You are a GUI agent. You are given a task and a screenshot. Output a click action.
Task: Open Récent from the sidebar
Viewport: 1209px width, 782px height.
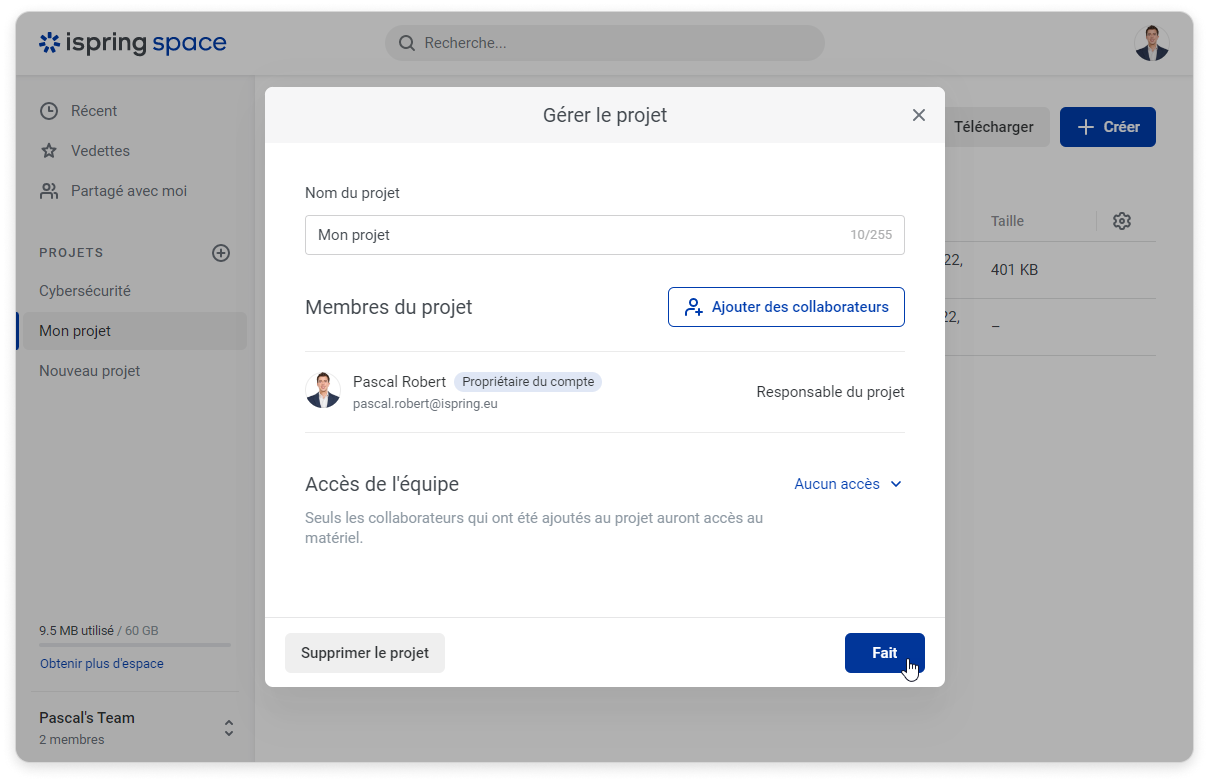(93, 111)
